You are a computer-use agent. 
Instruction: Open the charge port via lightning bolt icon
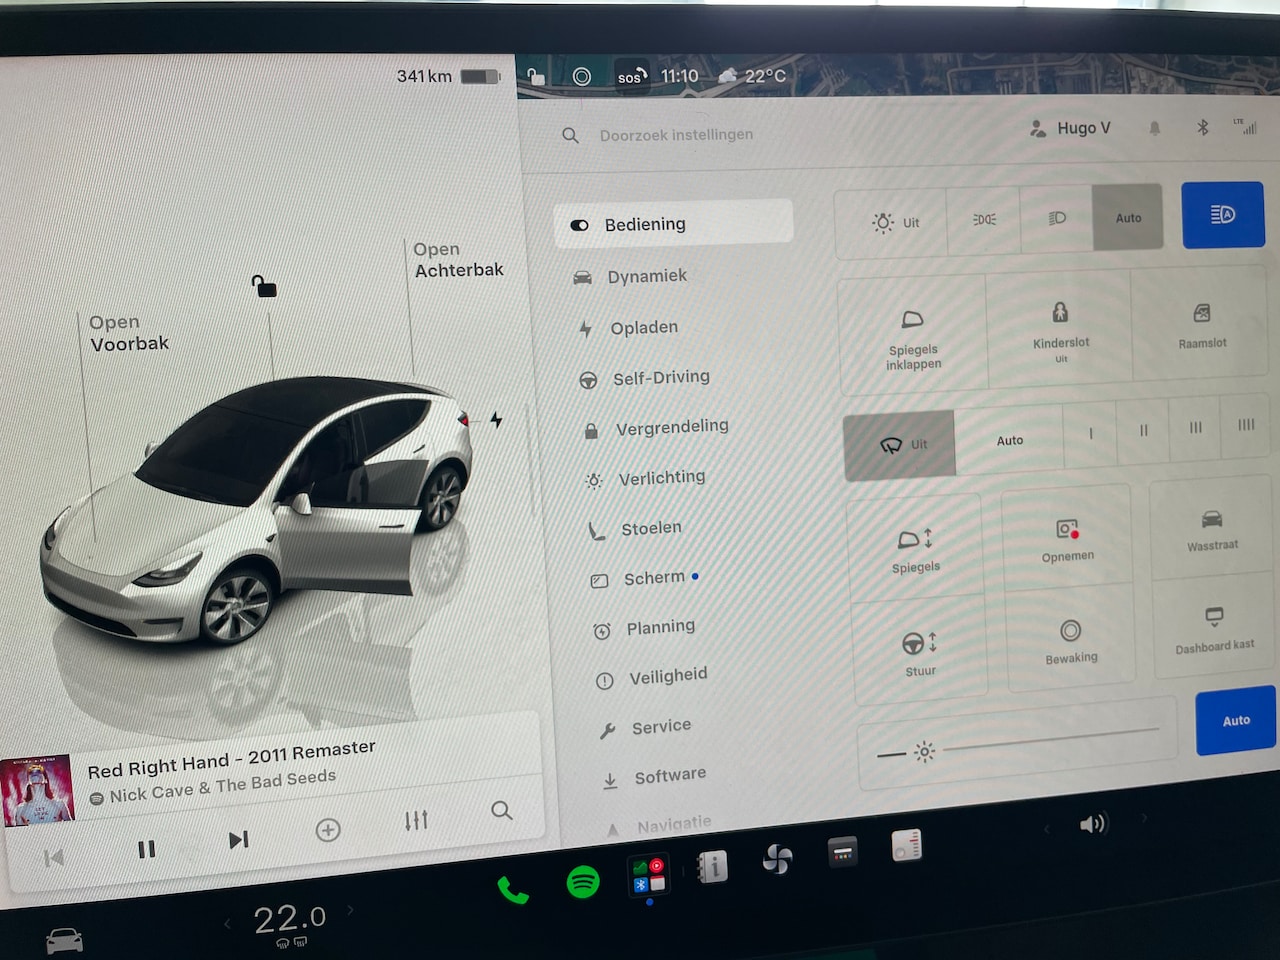(496, 420)
